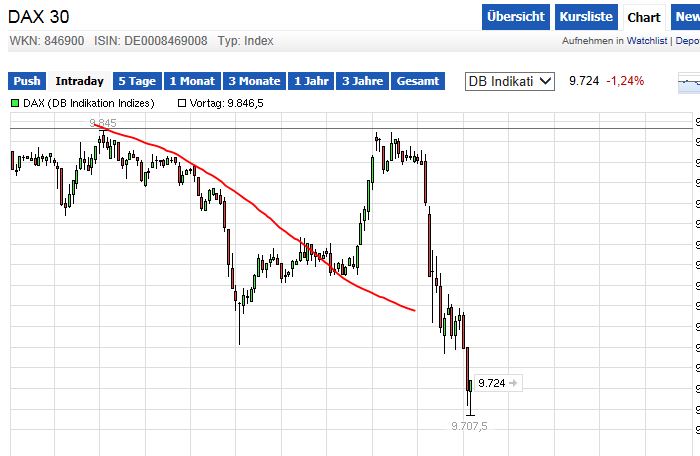Click the green DAX legend swatch
The image size is (700, 456).
pyautogui.click(x=15, y=103)
